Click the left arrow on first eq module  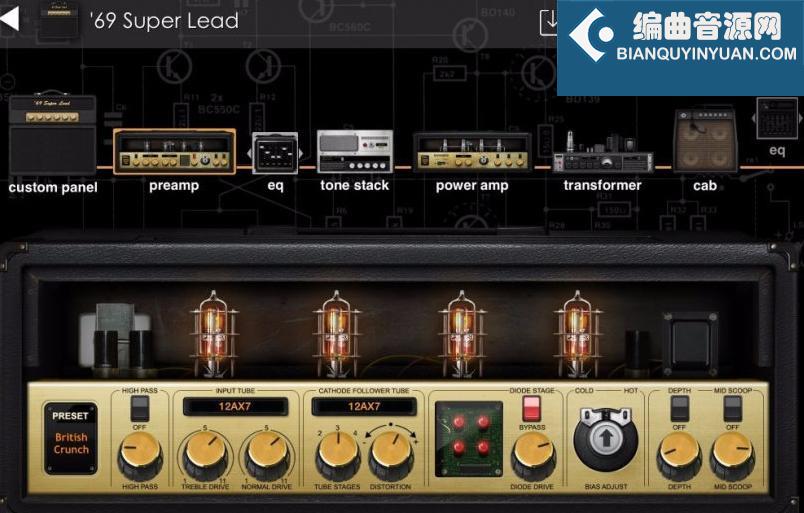click(x=250, y=153)
